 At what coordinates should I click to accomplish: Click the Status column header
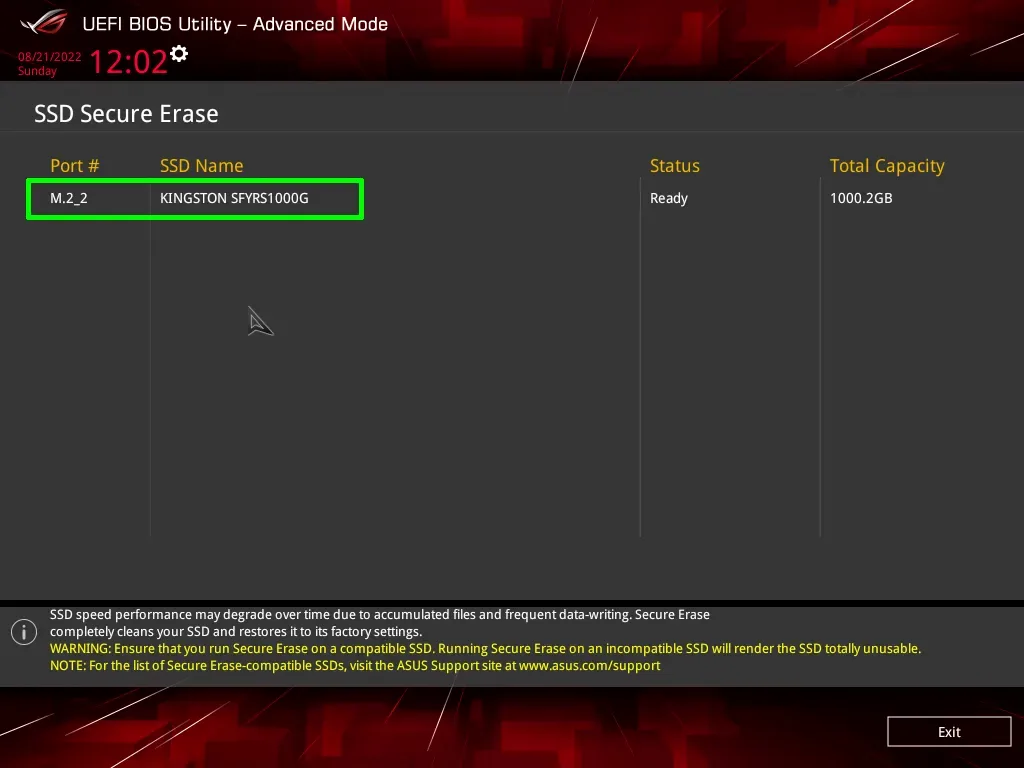[675, 166]
